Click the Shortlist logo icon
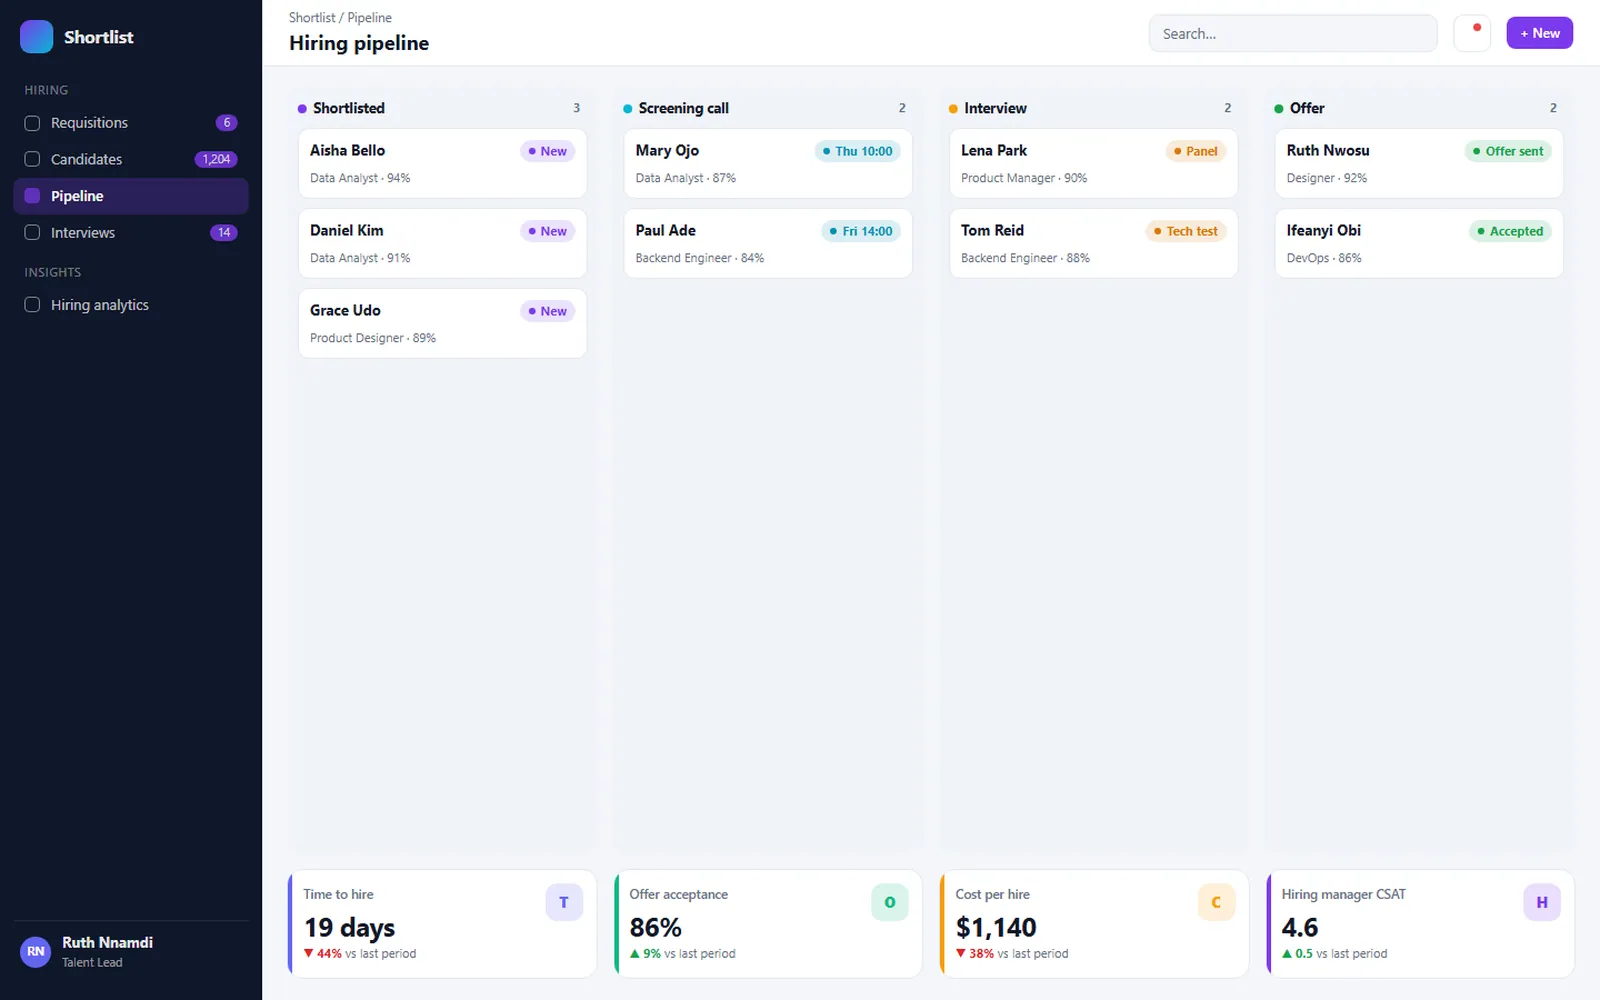 (x=36, y=37)
